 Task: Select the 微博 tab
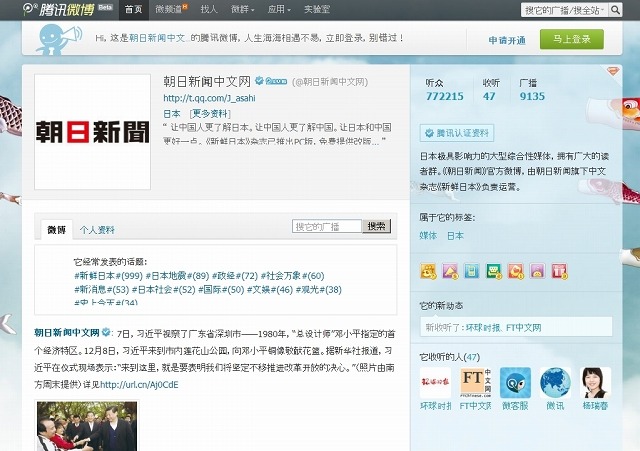[56, 230]
